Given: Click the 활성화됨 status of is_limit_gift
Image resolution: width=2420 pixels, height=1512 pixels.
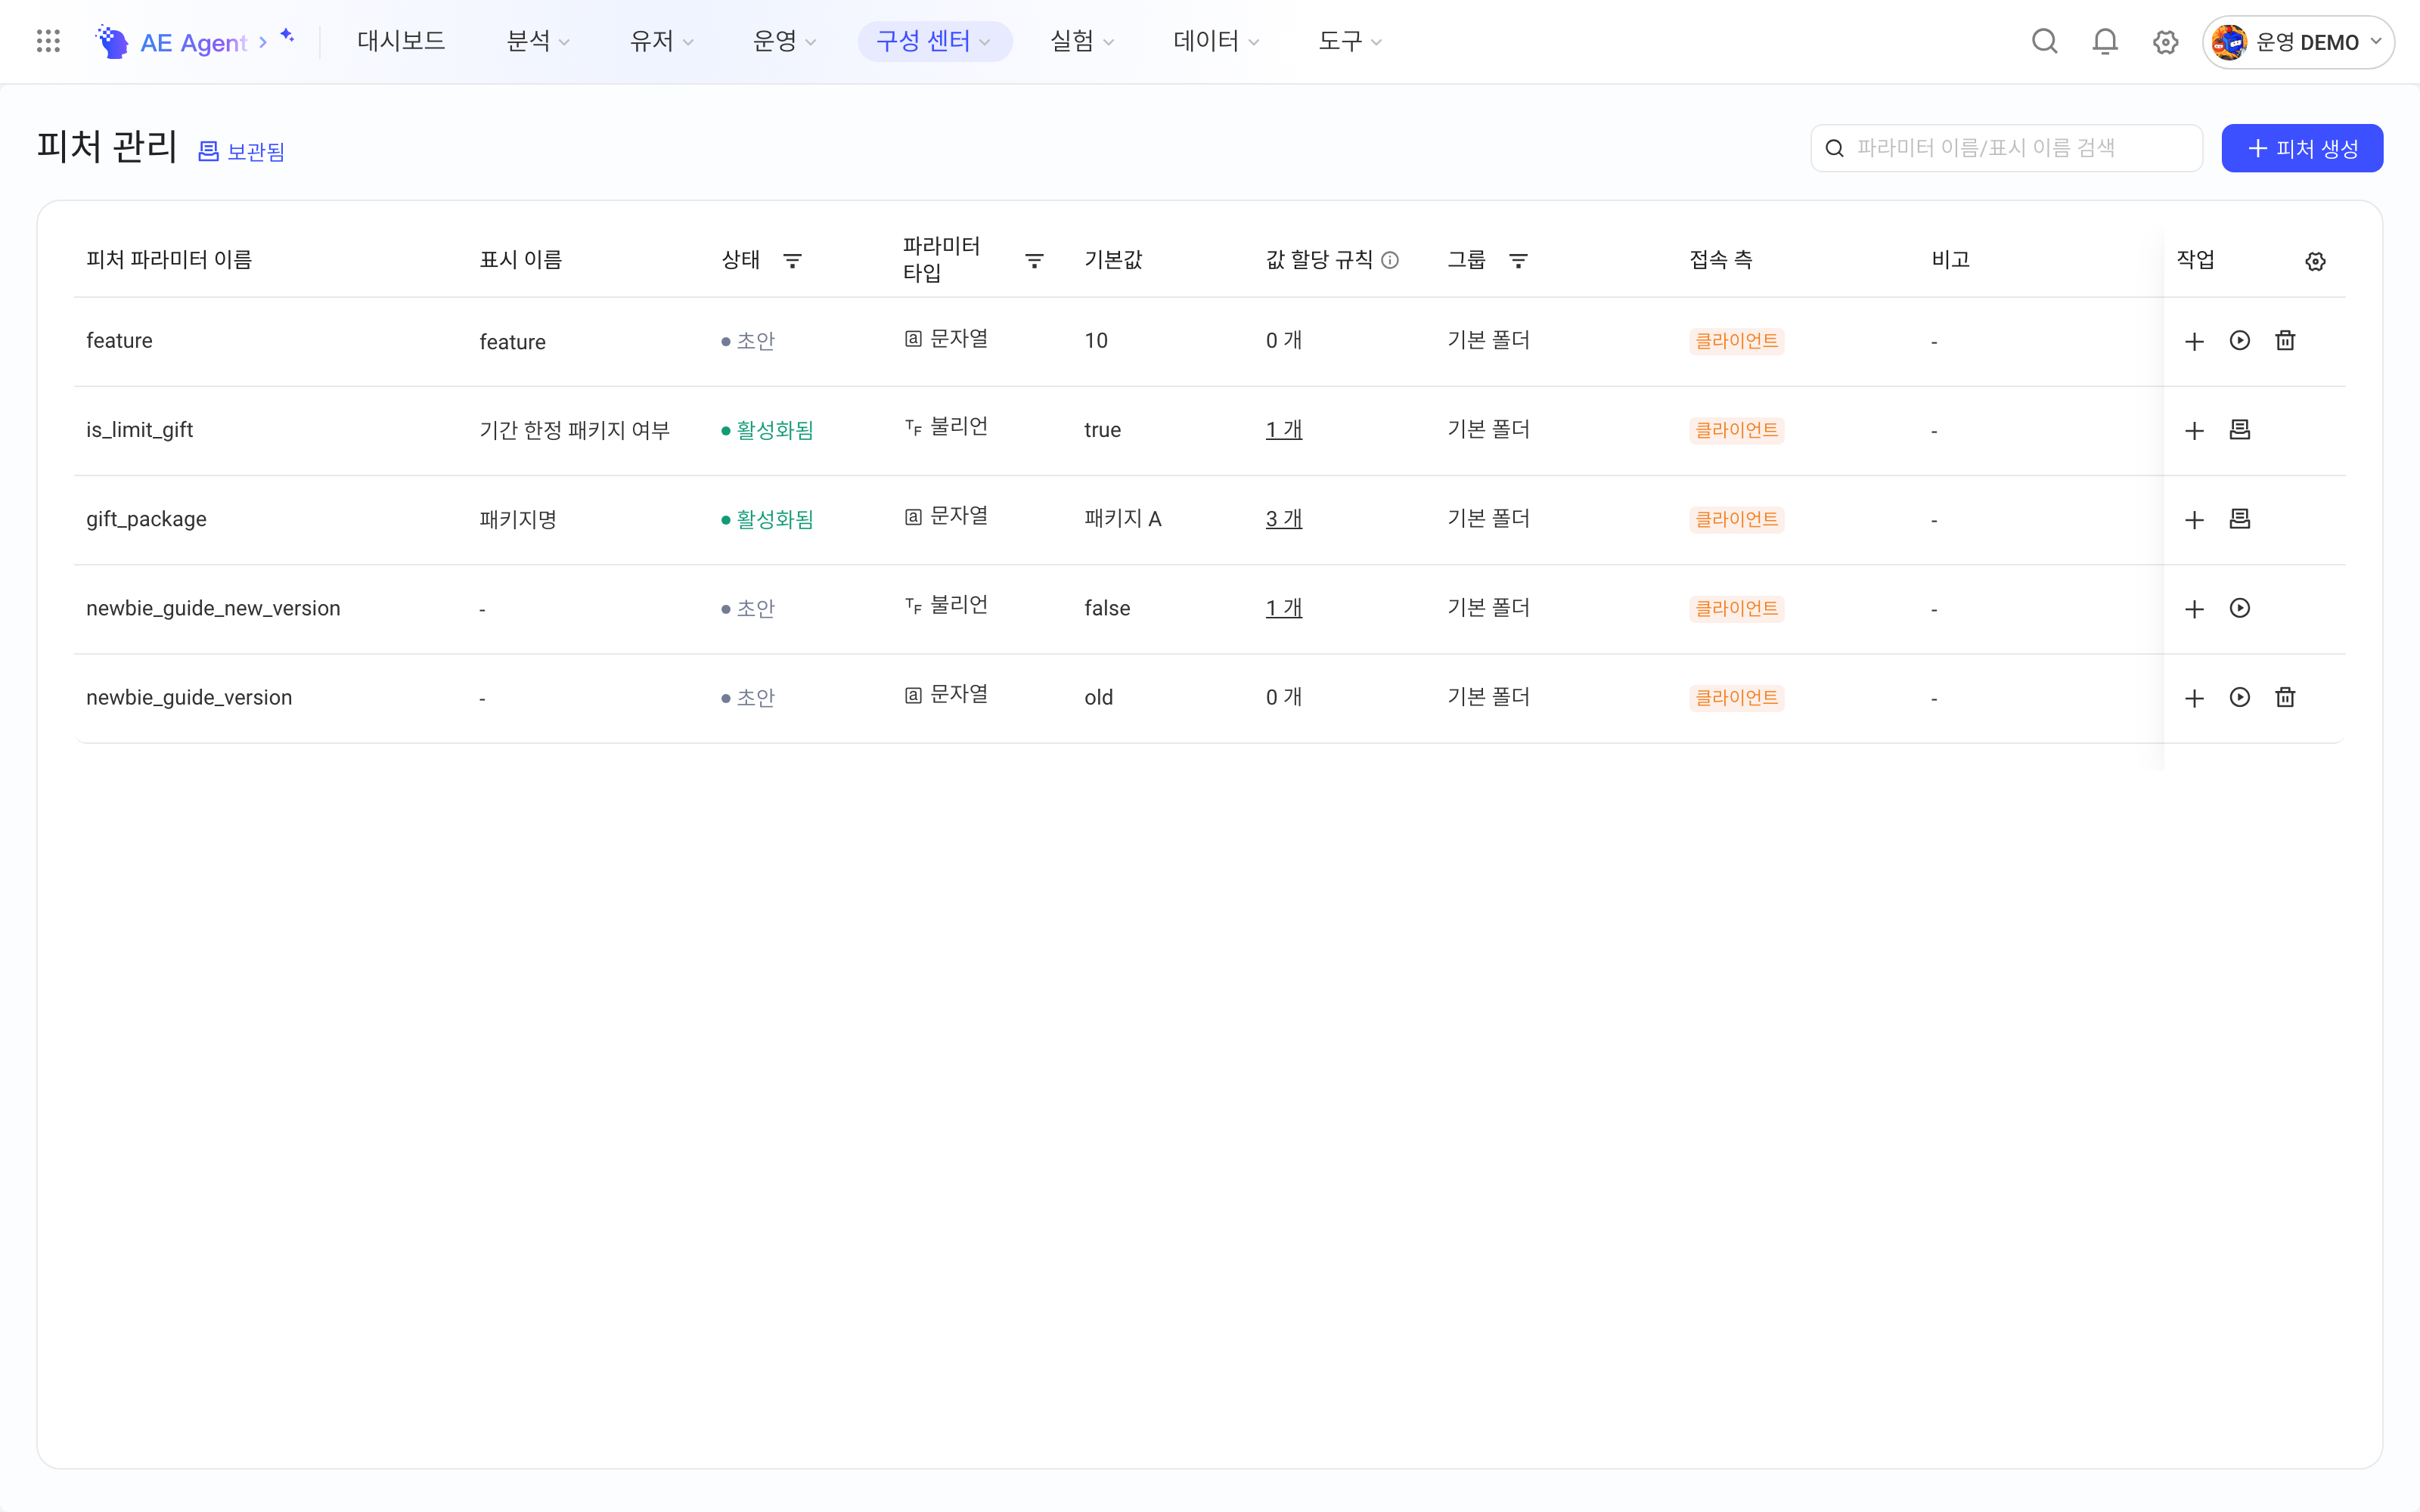Looking at the screenshot, I should (768, 430).
